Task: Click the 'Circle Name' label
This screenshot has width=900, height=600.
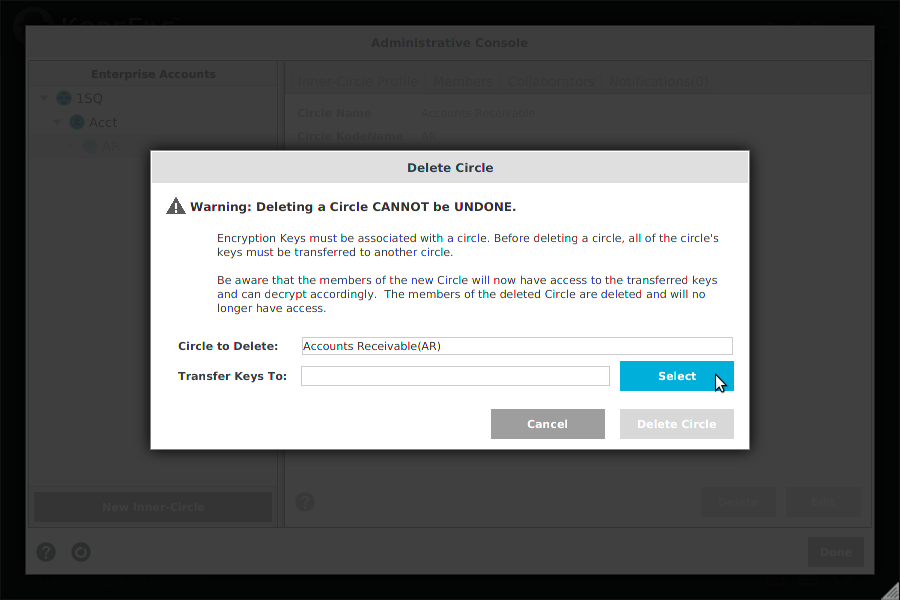Action: point(334,113)
